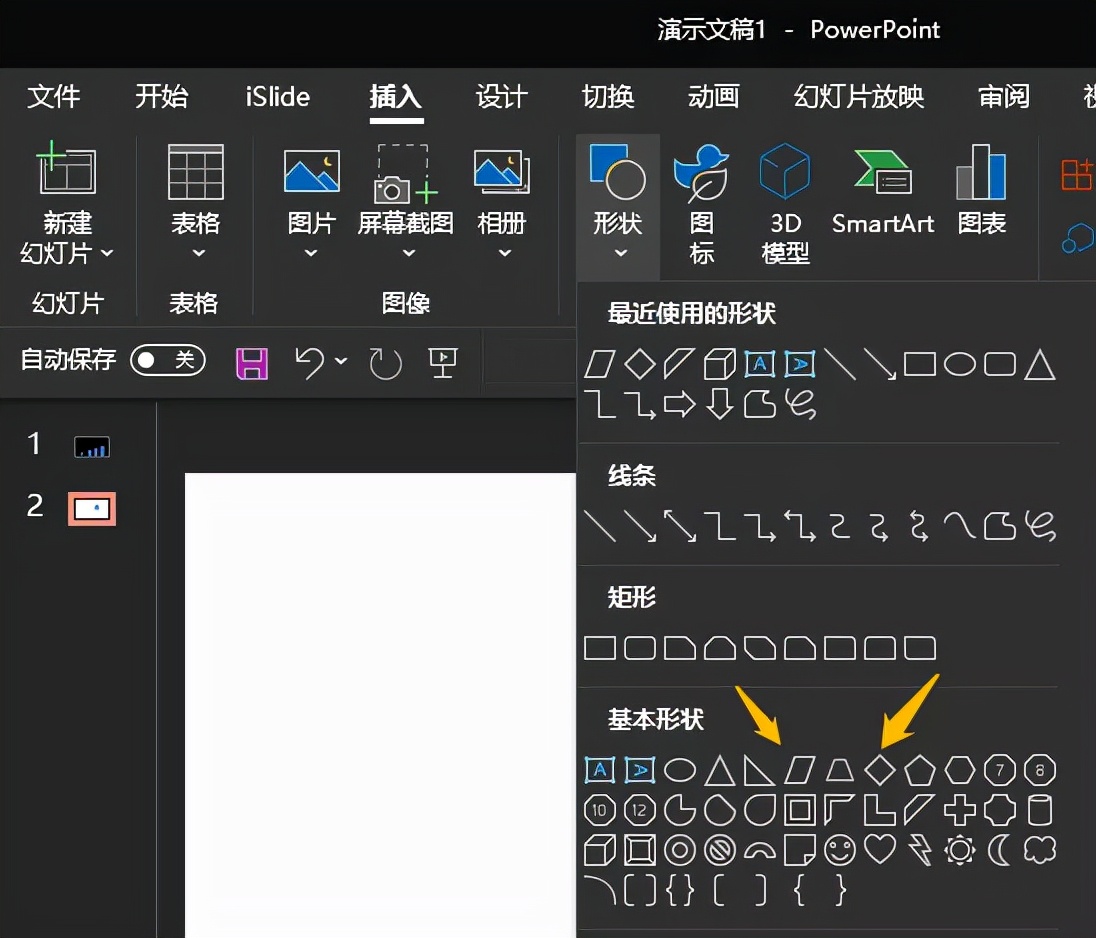
Task: Select the cloud shape
Action: [1040, 851]
